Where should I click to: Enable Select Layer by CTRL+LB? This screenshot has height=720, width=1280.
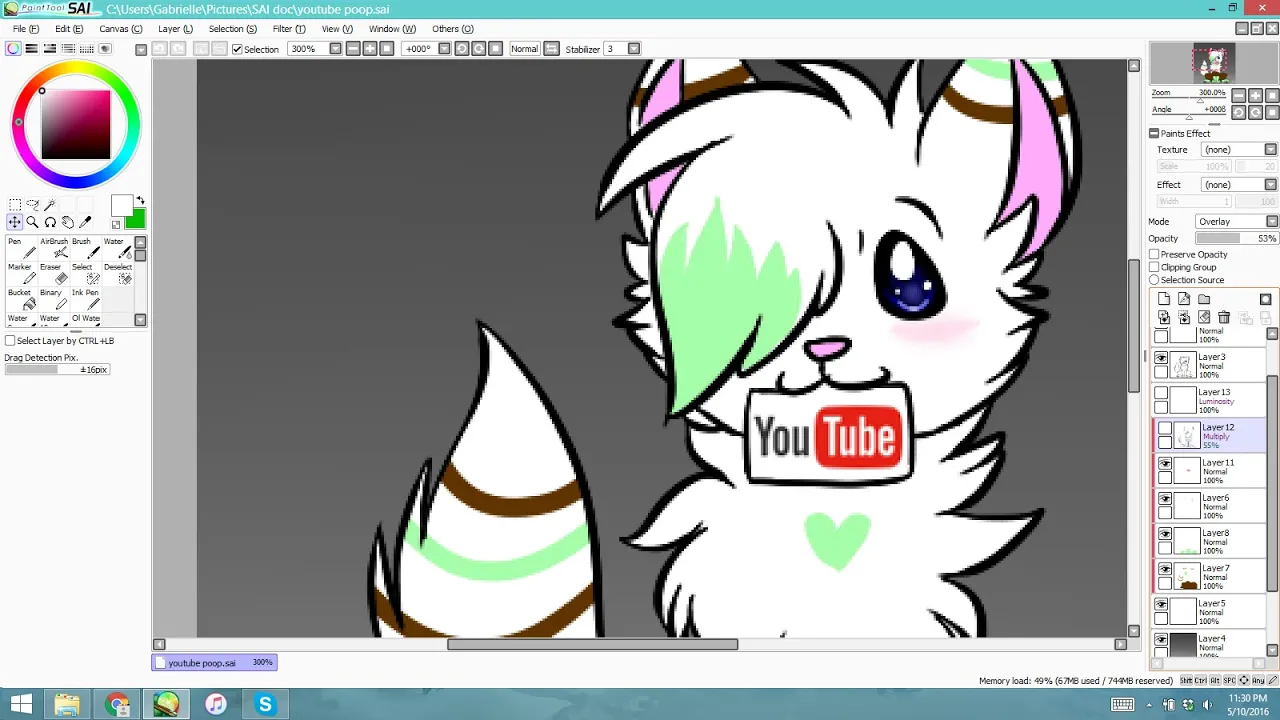point(10,341)
